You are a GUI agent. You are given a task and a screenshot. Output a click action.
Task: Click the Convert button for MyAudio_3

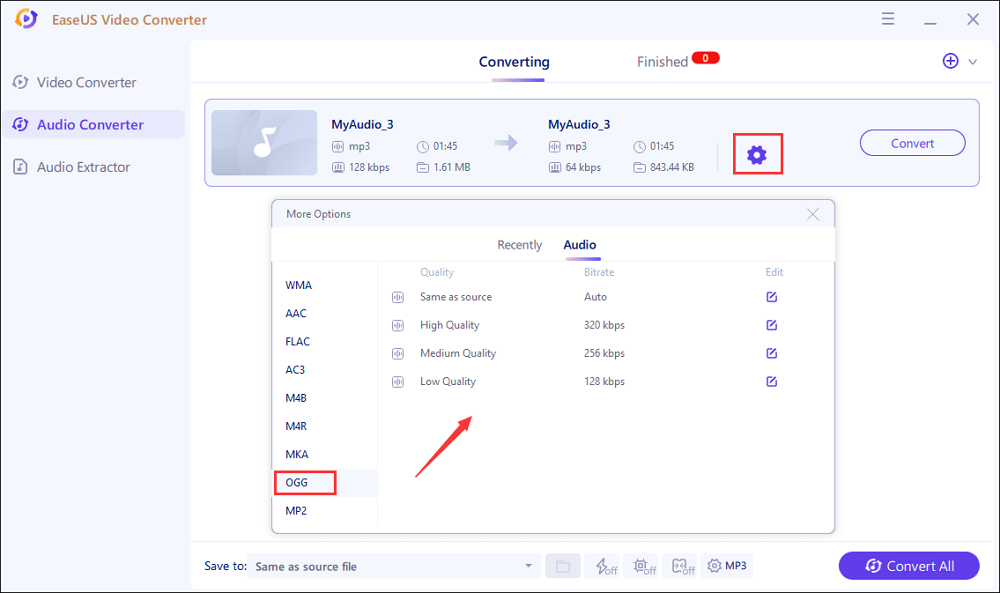pos(912,143)
